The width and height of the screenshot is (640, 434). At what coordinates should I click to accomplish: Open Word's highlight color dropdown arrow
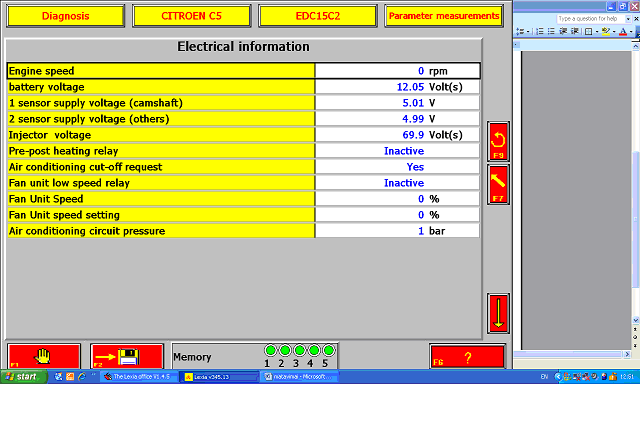tap(614, 31)
